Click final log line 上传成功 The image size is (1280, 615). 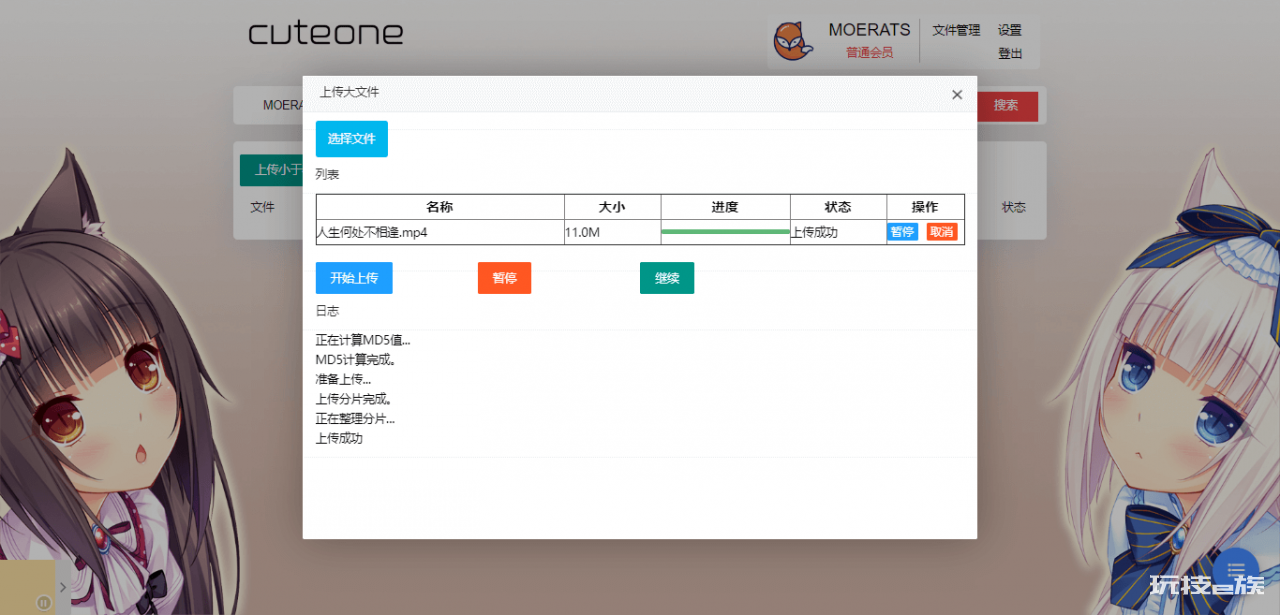(x=339, y=438)
